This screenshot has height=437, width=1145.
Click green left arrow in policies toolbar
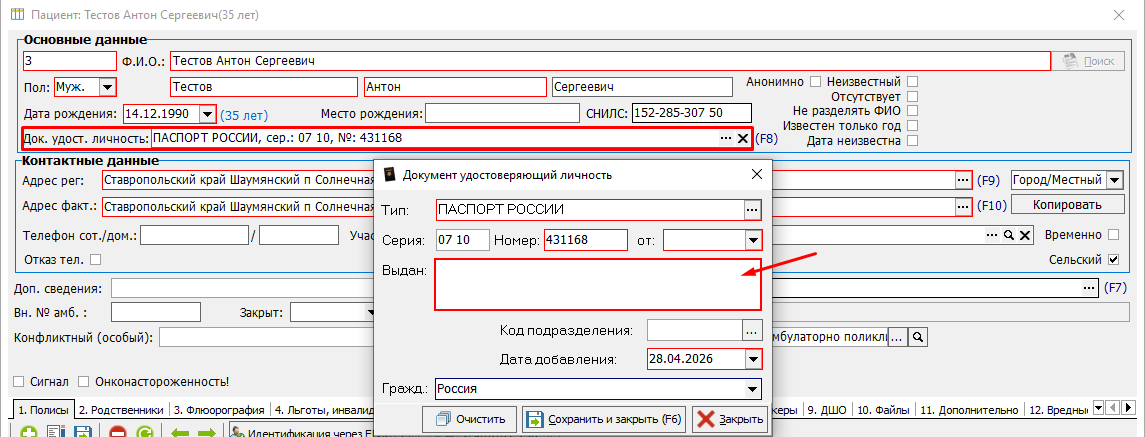(180, 432)
